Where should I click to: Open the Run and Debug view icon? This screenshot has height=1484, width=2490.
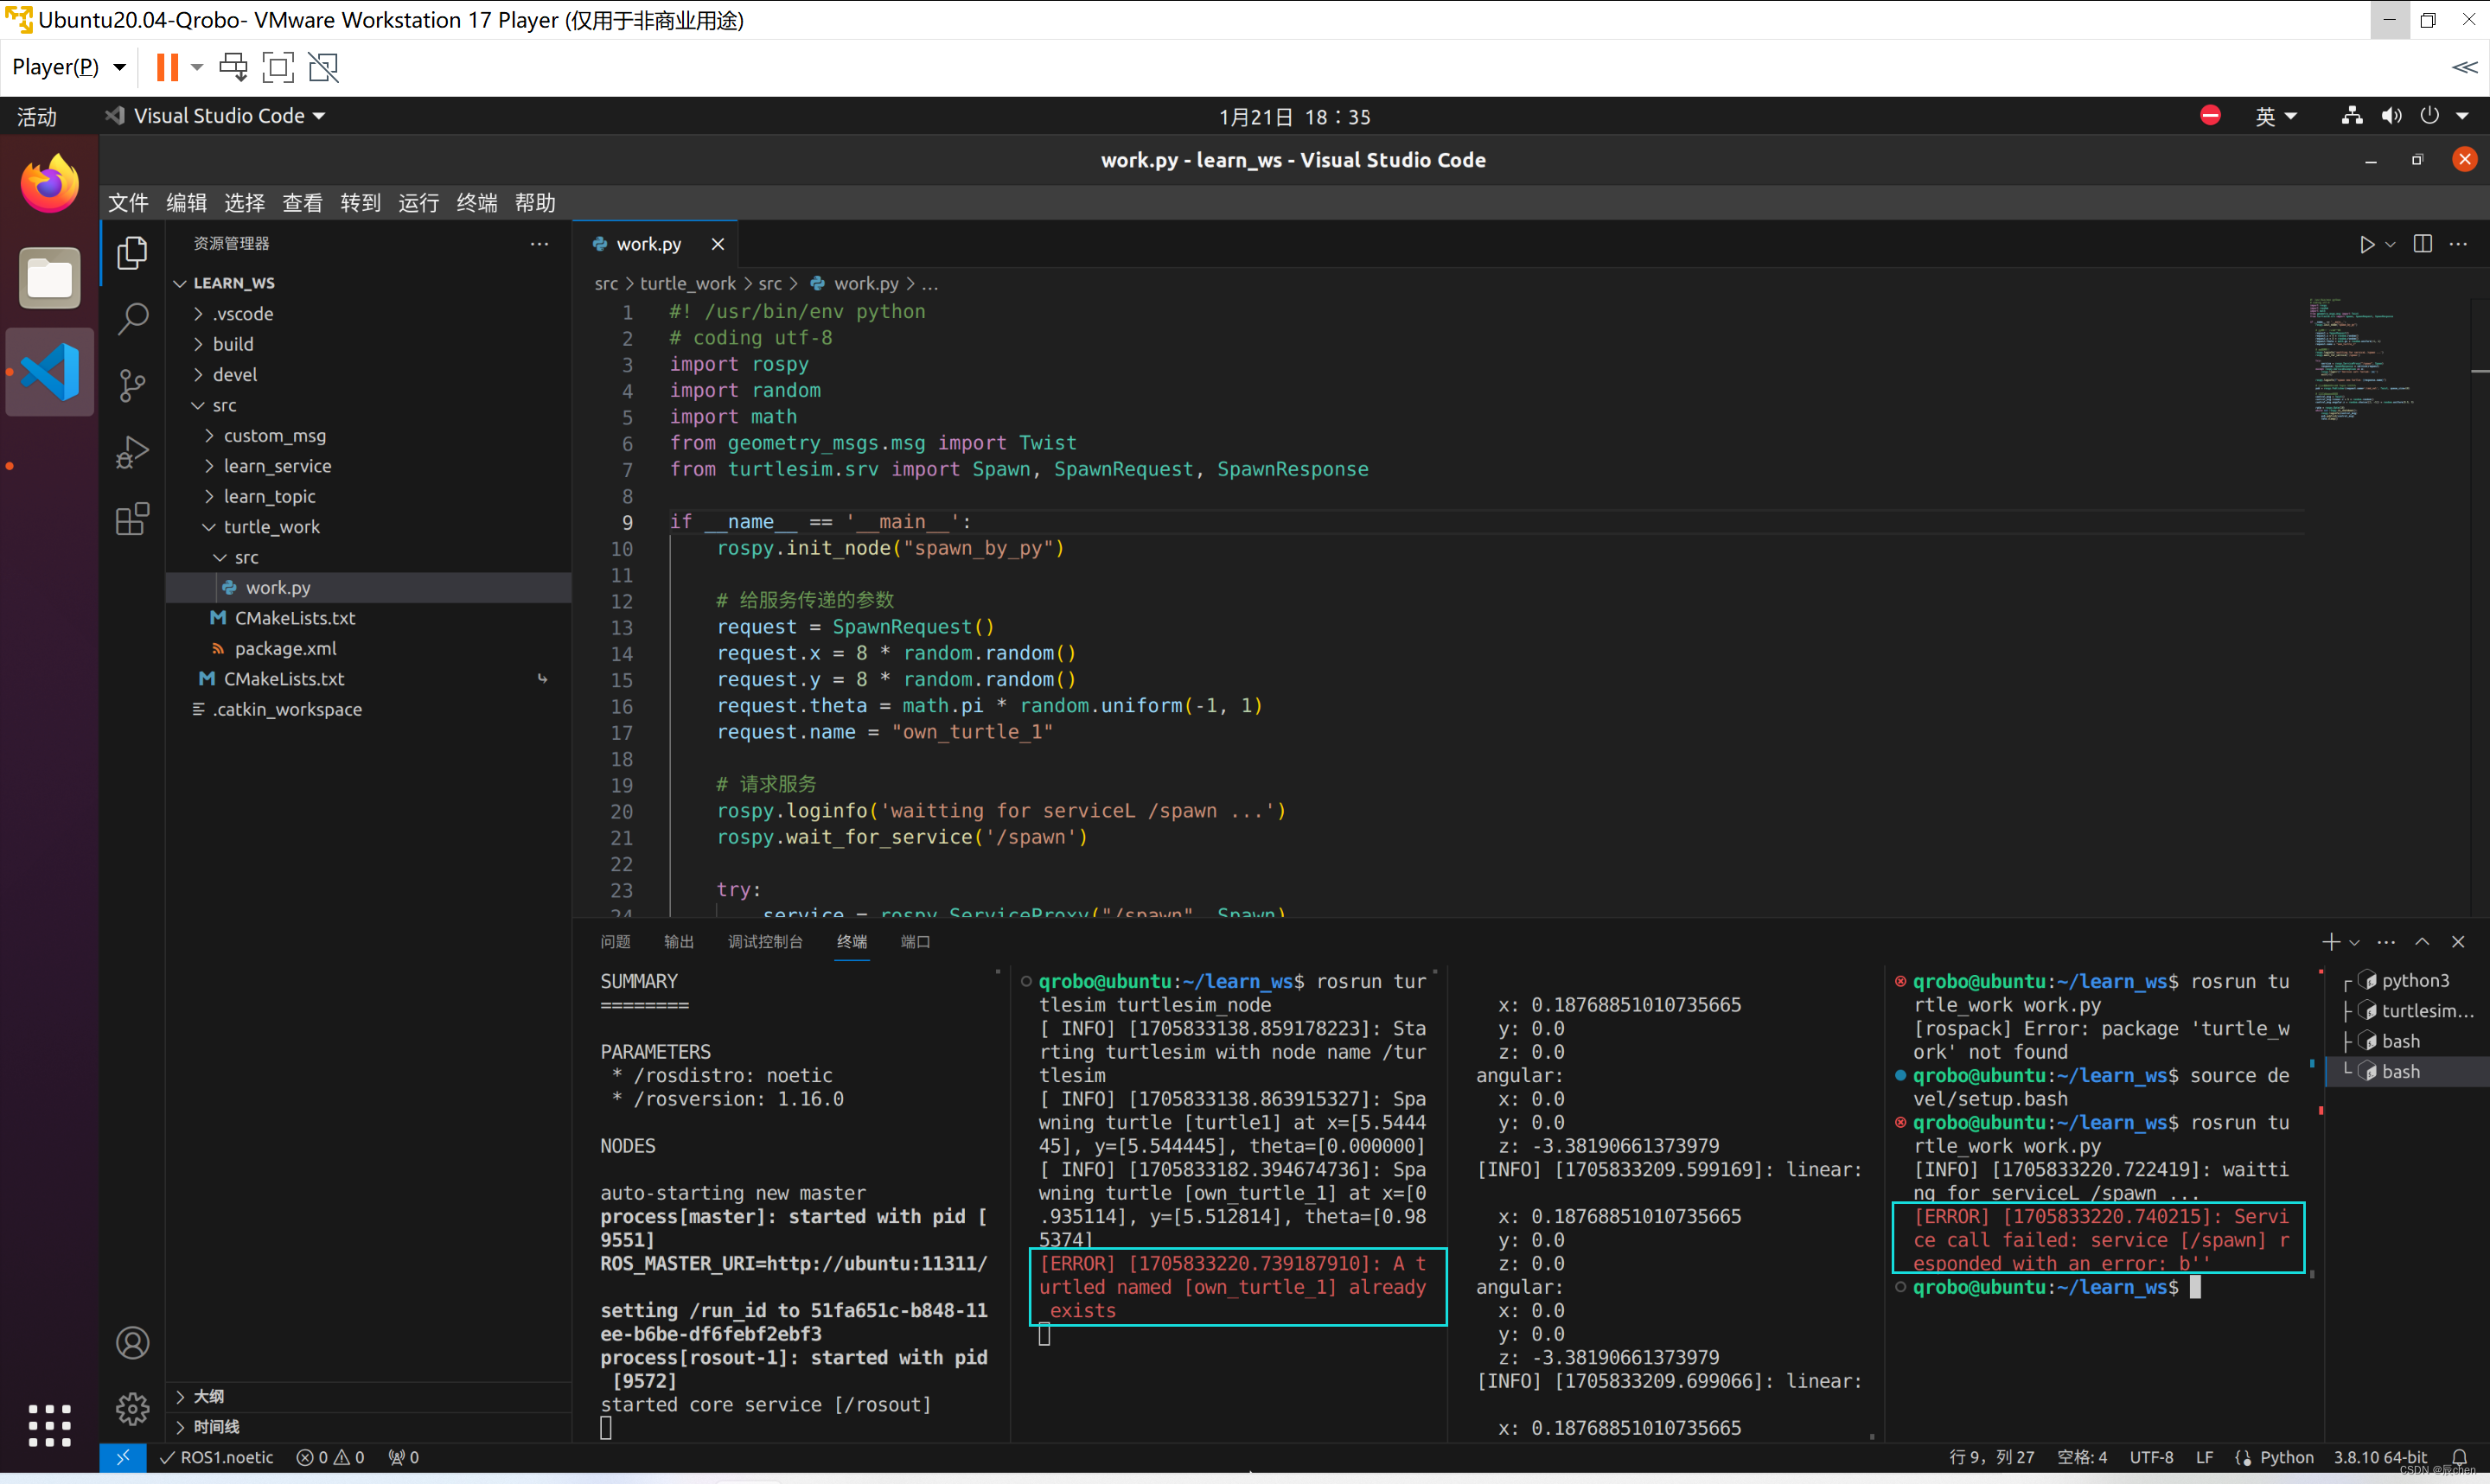coord(132,452)
